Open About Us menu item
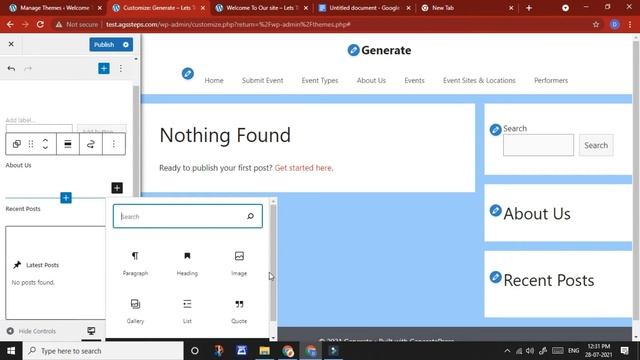 click(x=371, y=80)
